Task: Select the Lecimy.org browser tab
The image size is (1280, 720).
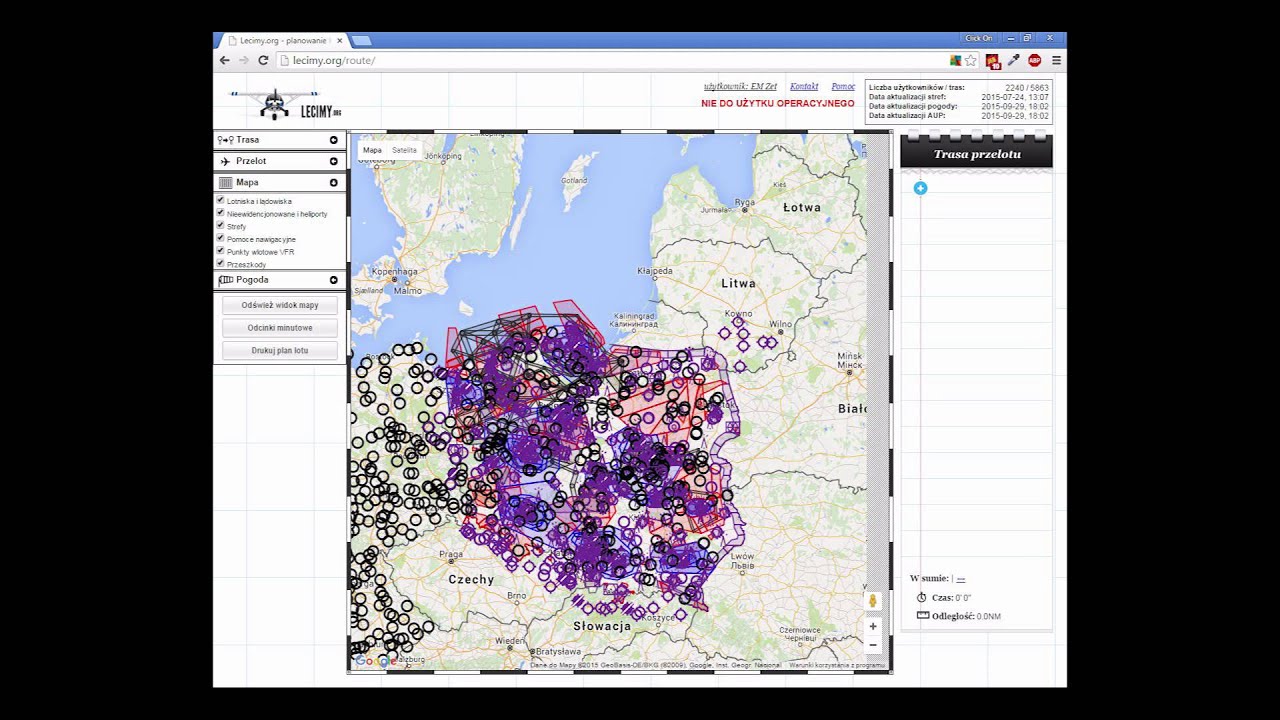Action: tap(283, 40)
